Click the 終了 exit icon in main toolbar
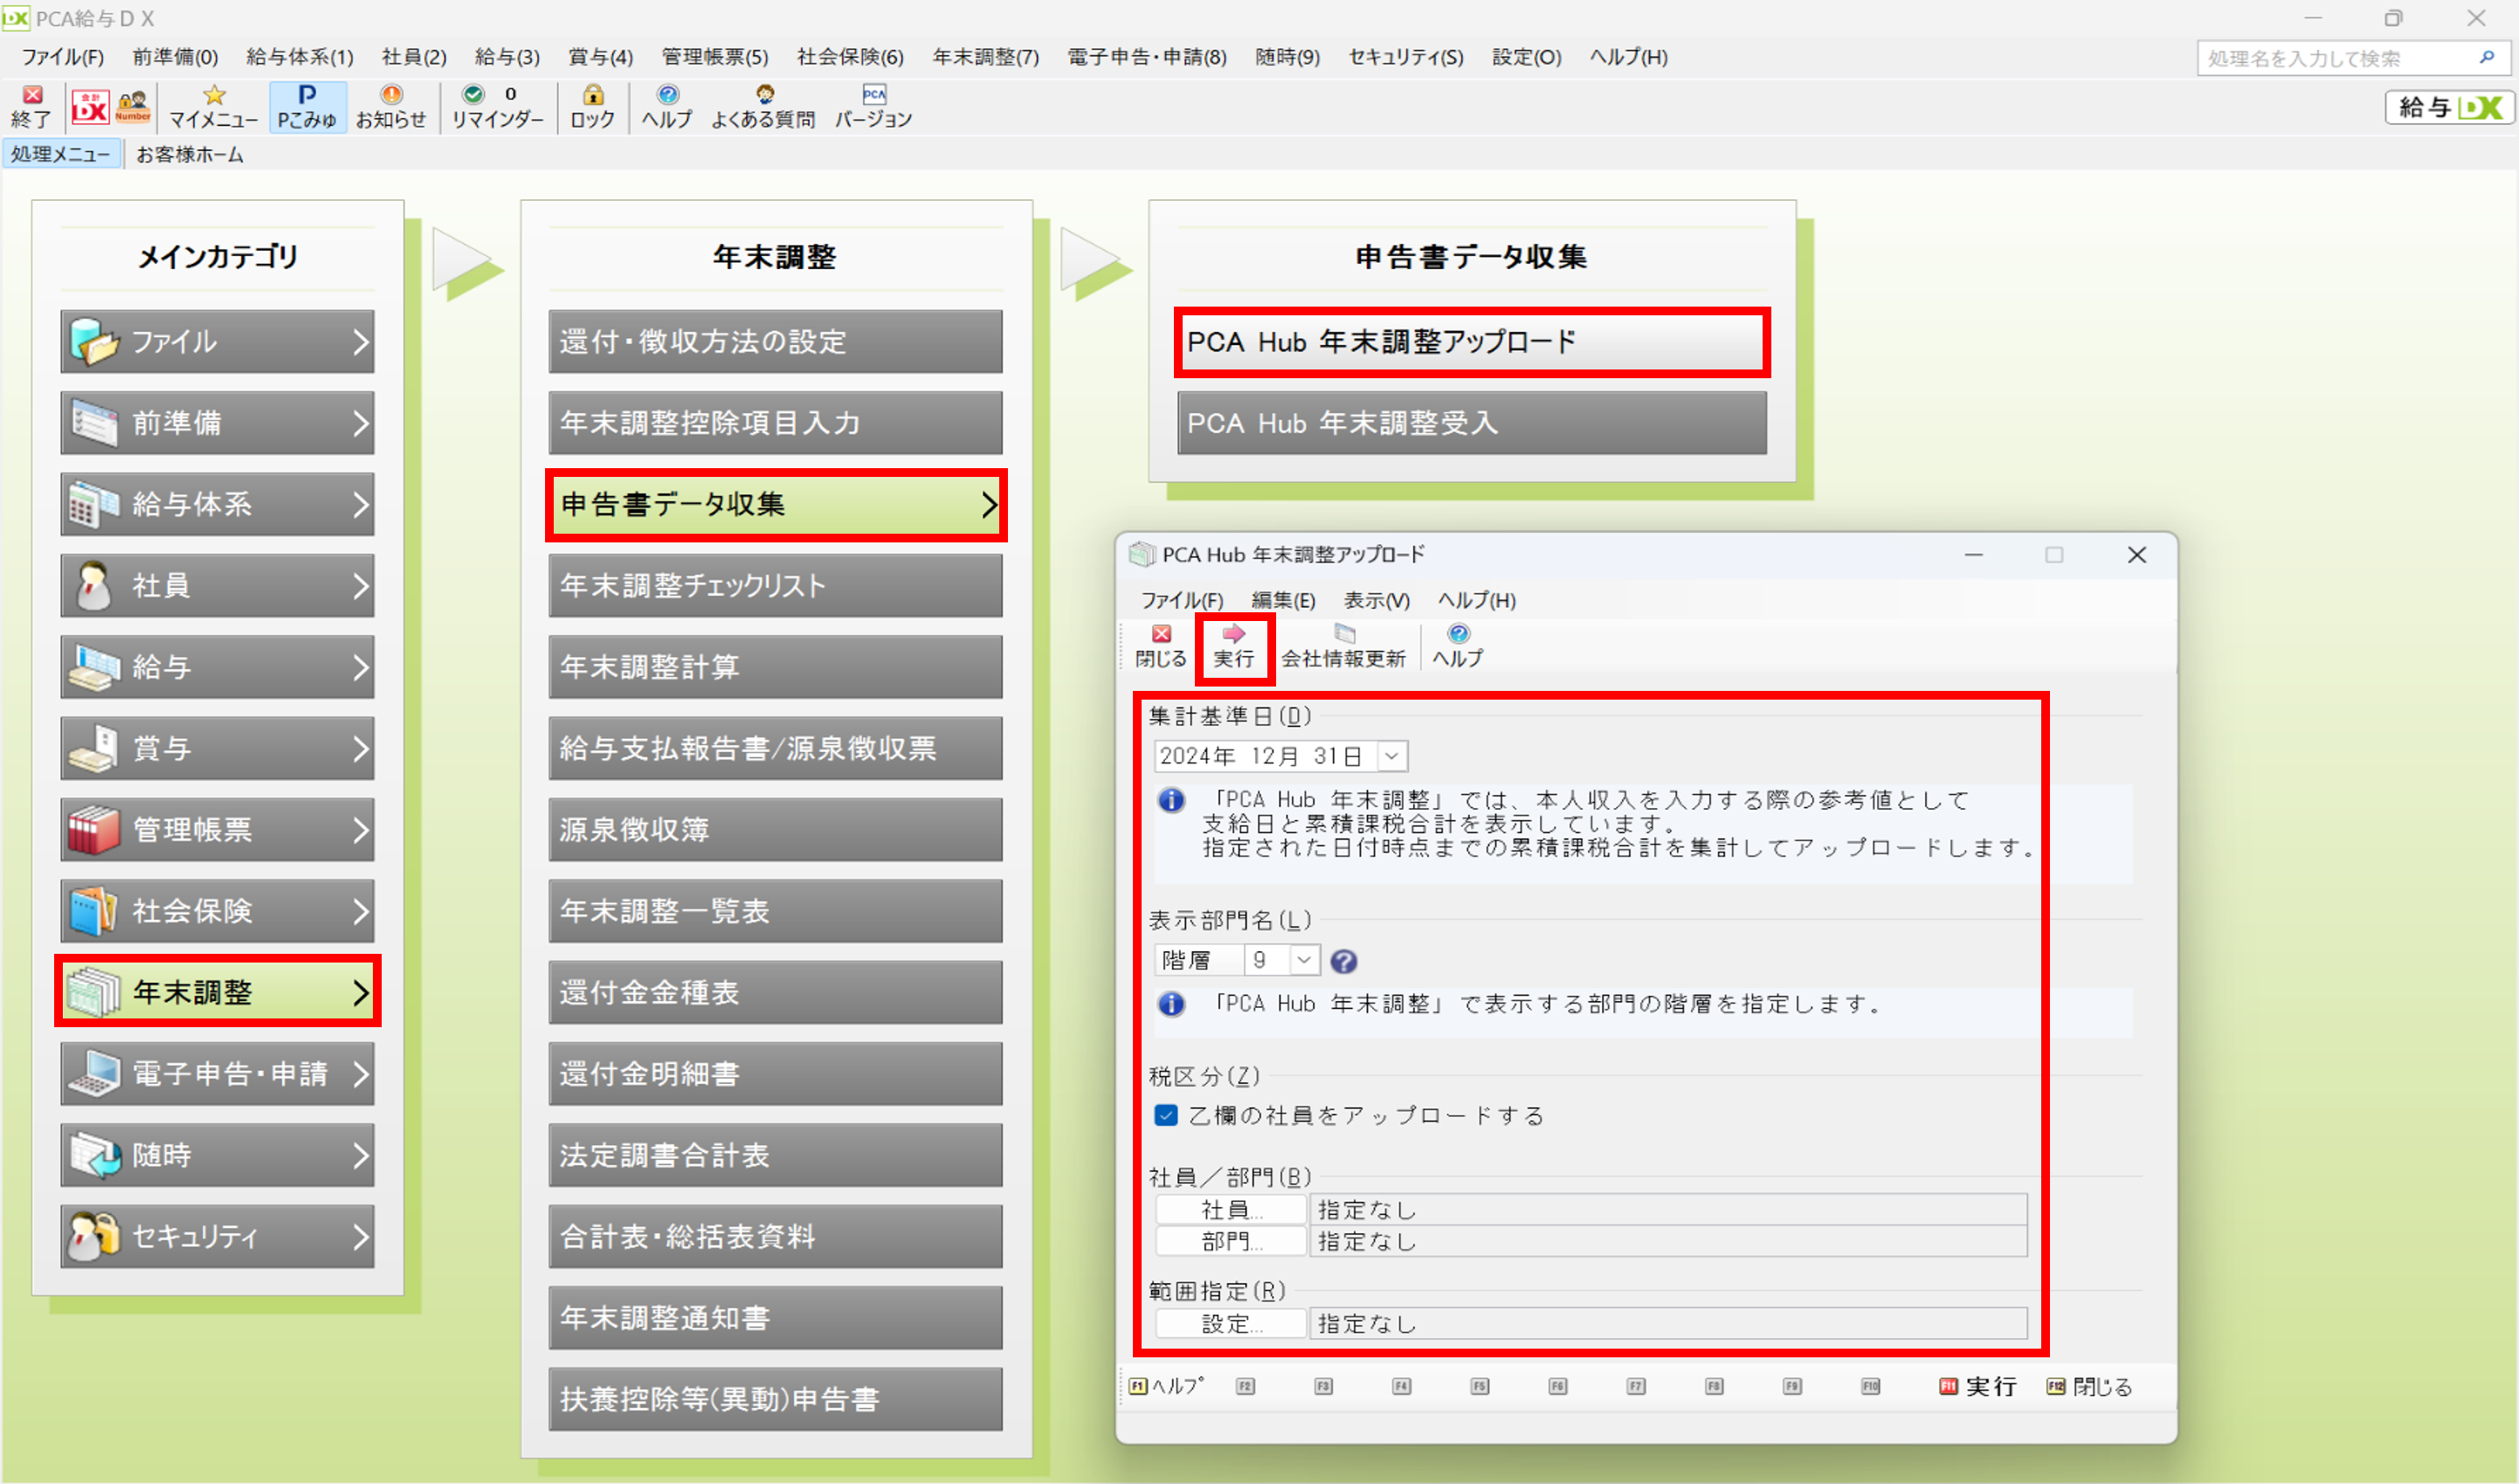 pos(32,106)
